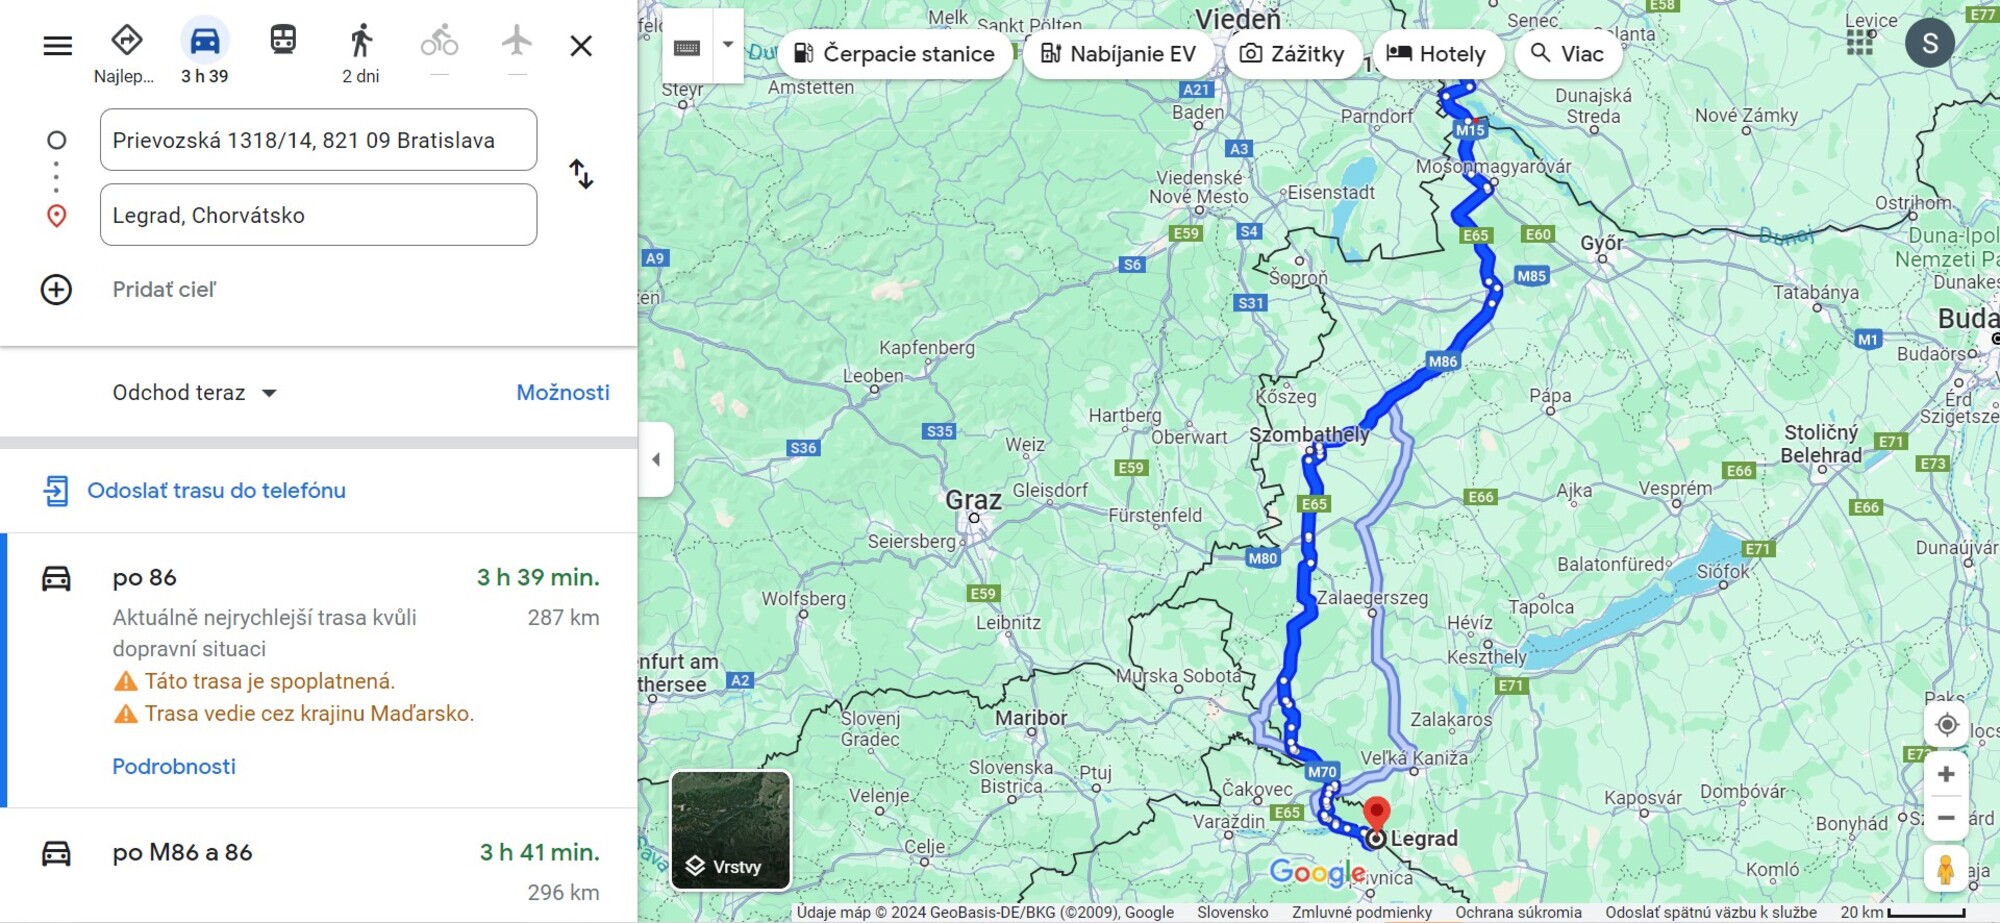Click Odoslať trasu do telefónu link
This screenshot has width=2000, height=923.
(216, 491)
